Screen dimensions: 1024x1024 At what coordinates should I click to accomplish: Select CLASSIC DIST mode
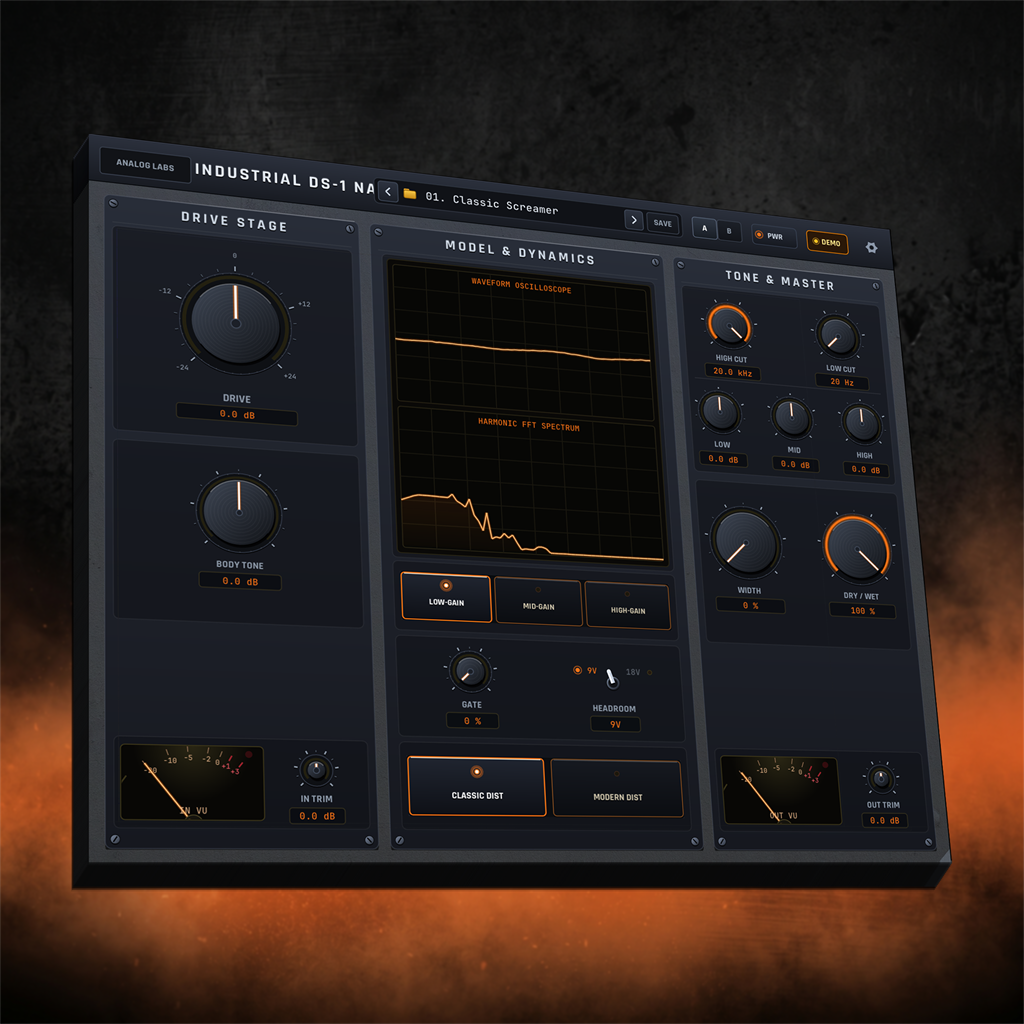click(477, 786)
